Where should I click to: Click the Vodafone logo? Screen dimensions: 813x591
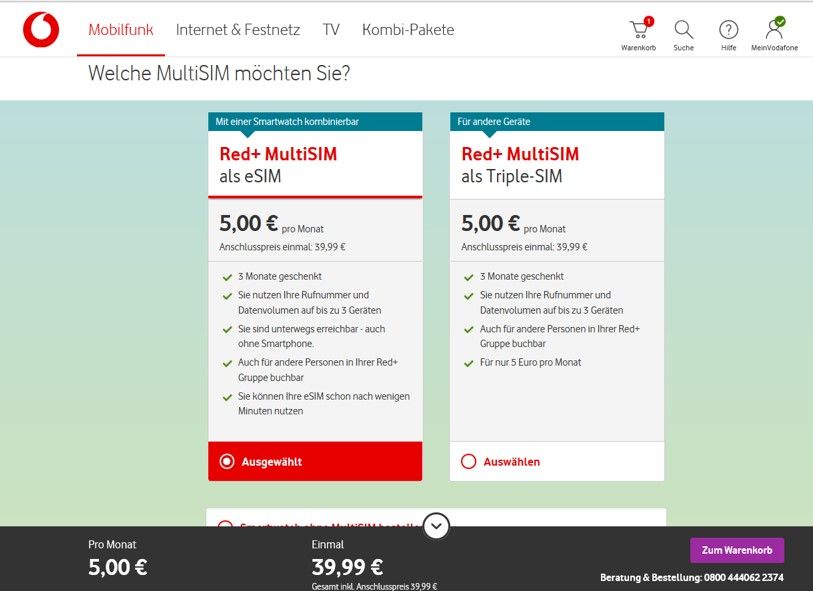pyautogui.click(x=41, y=29)
